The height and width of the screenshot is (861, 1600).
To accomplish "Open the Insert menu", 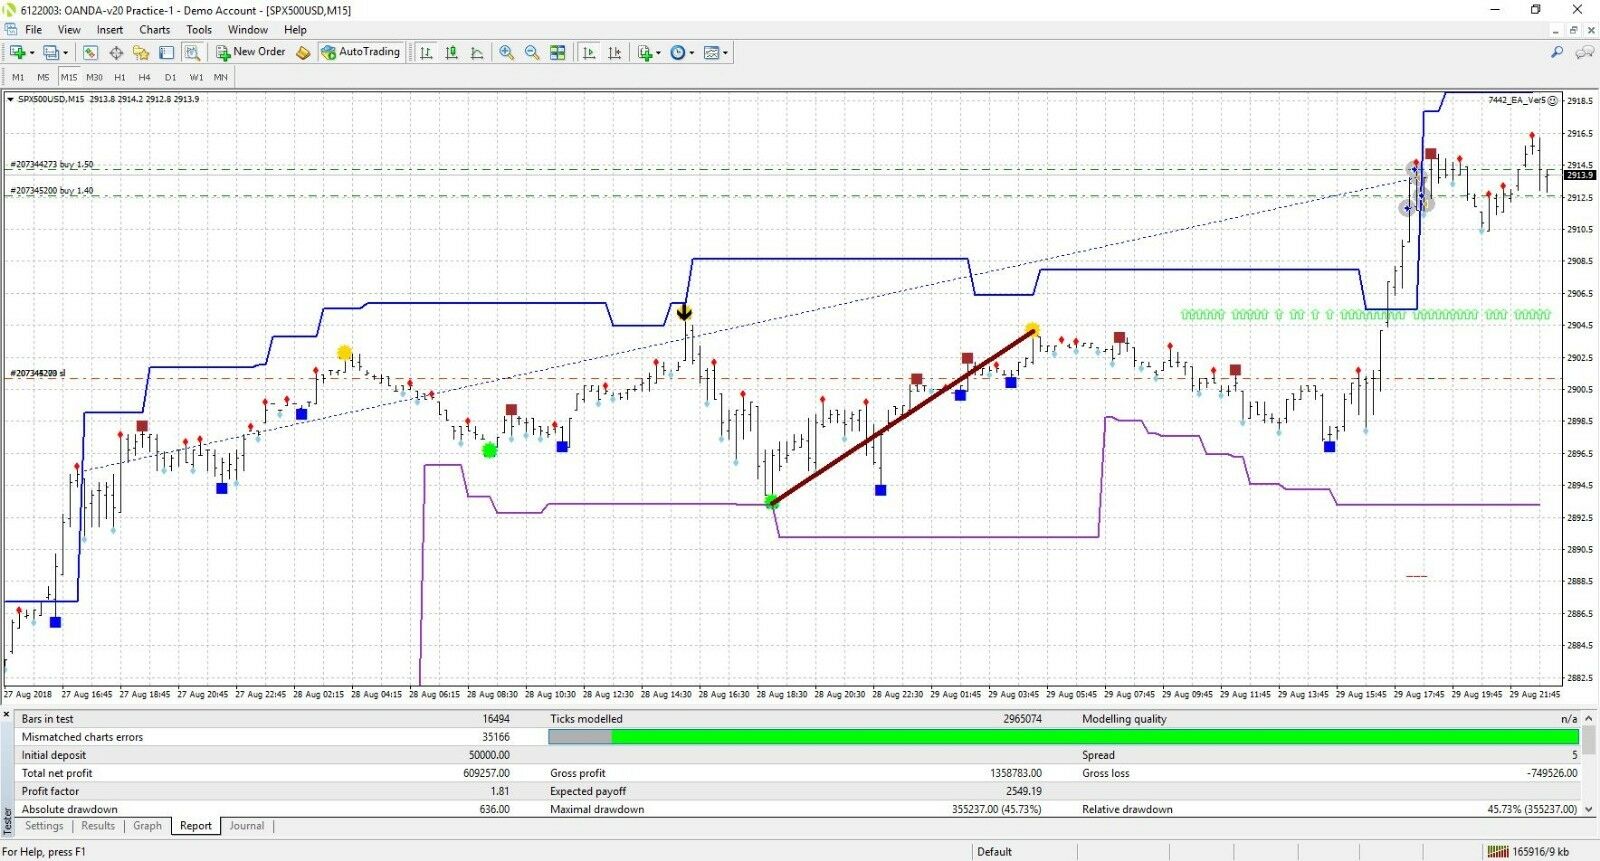I will coord(110,30).
